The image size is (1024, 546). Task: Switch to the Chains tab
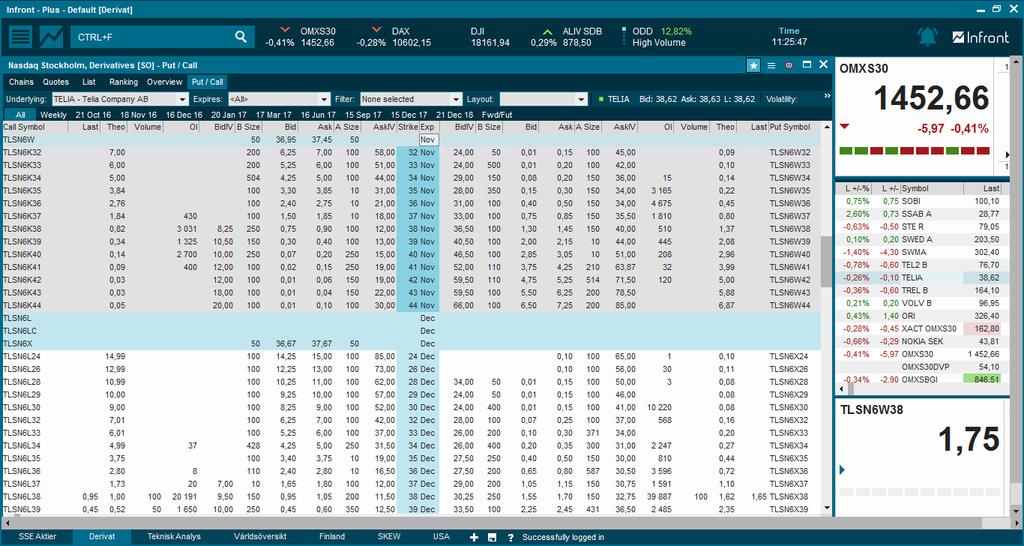21,82
